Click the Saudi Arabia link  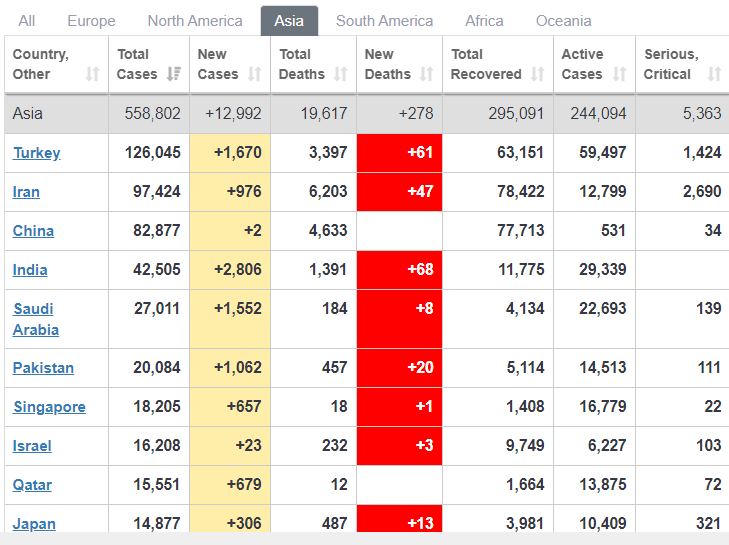(x=36, y=319)
